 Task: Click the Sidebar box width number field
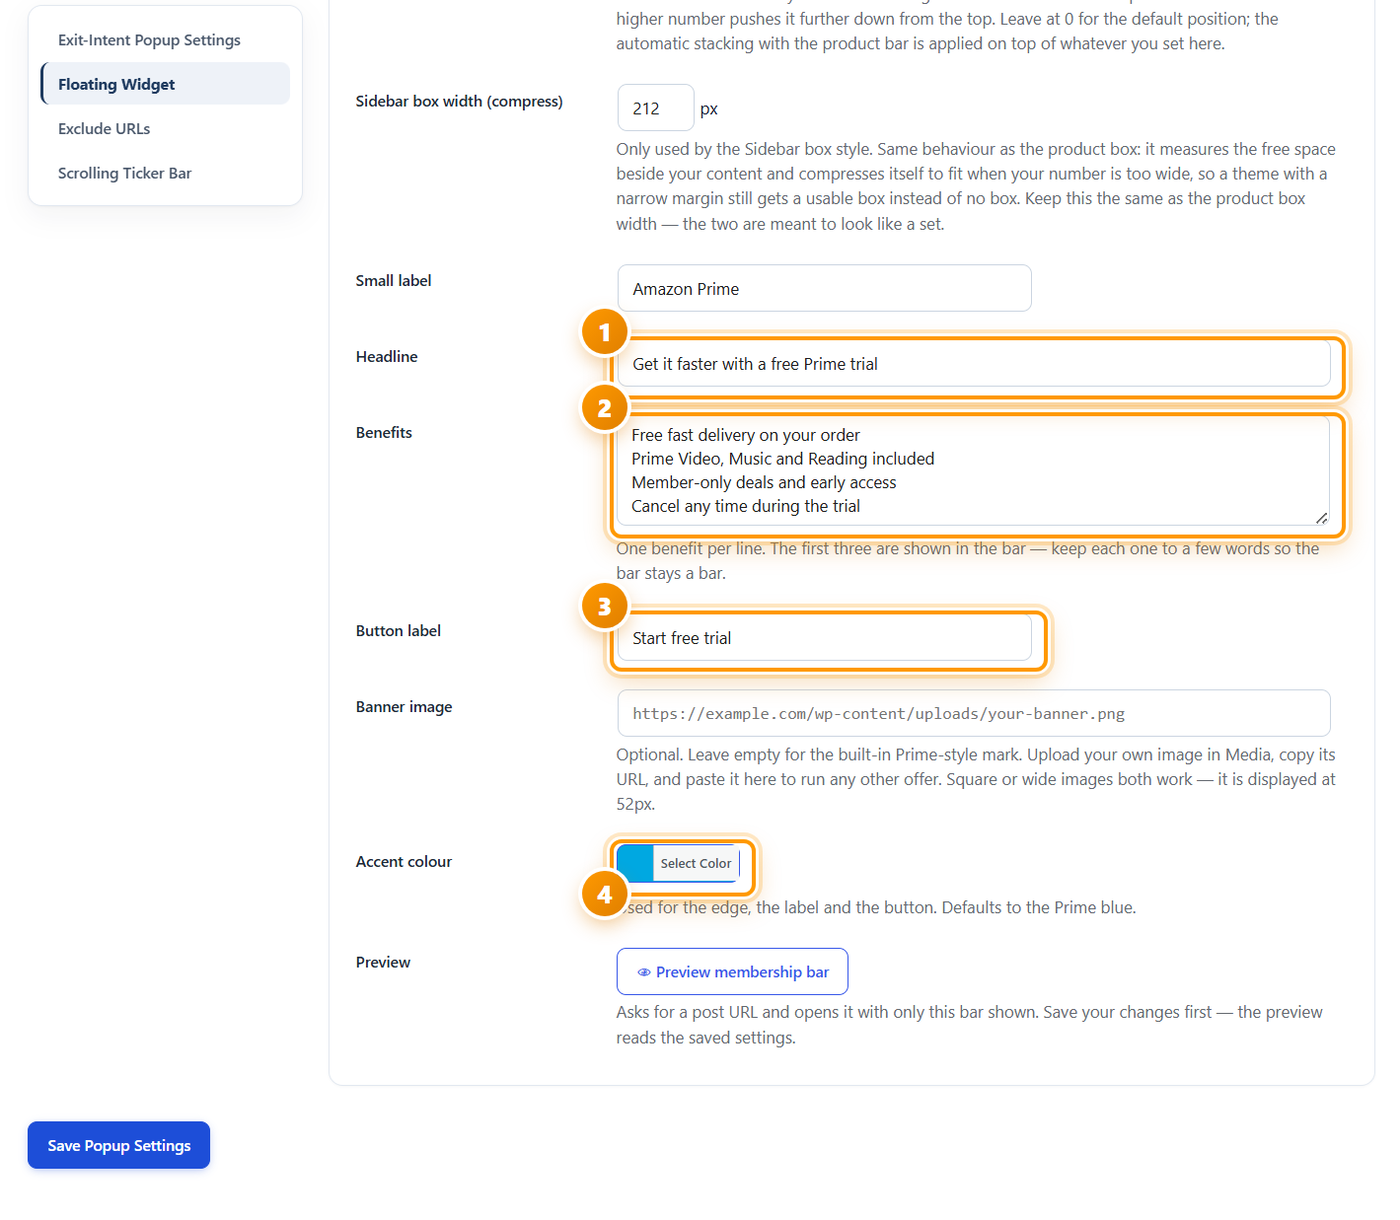click(x=655, y=108)
